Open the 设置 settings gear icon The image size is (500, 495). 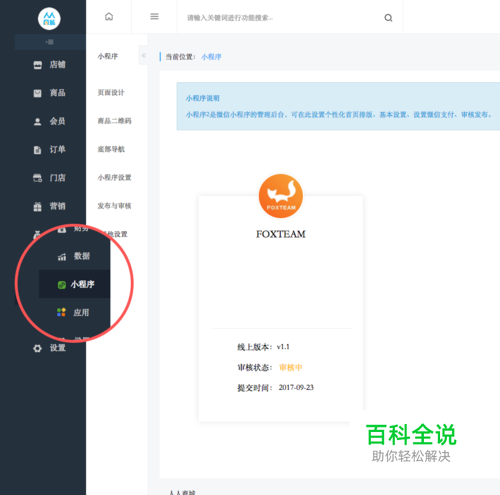[x=38, y=349]
